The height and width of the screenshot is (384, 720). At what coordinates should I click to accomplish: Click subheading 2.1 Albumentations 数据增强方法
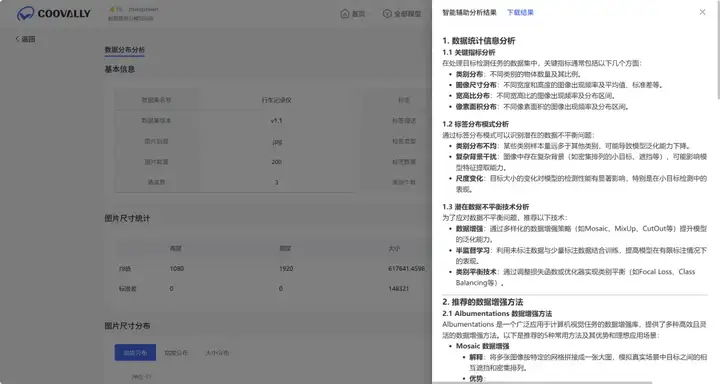(x=497, y=313)
